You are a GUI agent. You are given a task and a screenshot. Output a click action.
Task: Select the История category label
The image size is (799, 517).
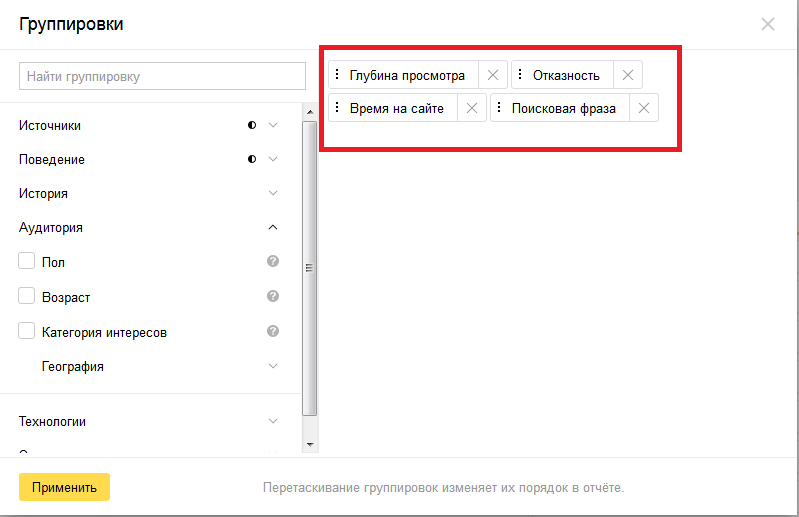tap(43, 194)
